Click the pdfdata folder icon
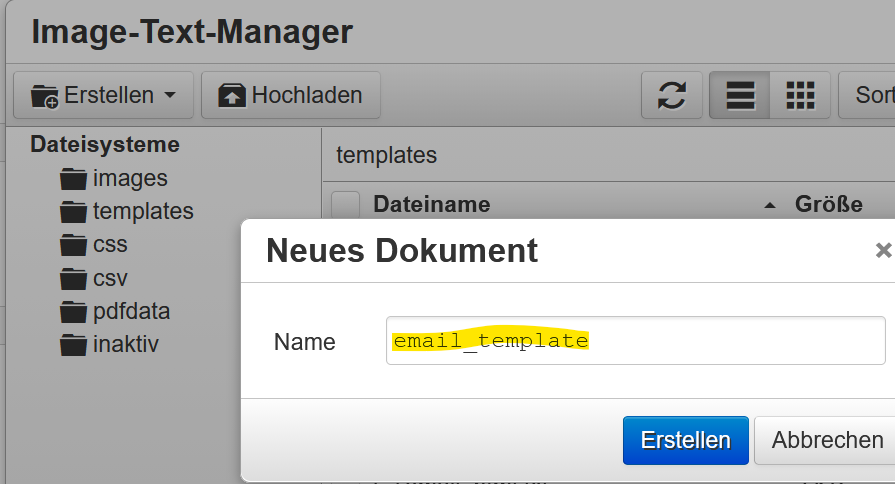 (x=74, y=312)
